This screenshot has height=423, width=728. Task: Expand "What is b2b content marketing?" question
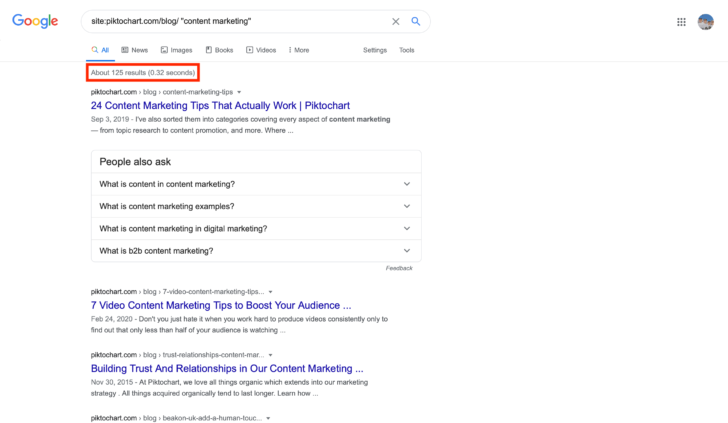coord(256,251)
